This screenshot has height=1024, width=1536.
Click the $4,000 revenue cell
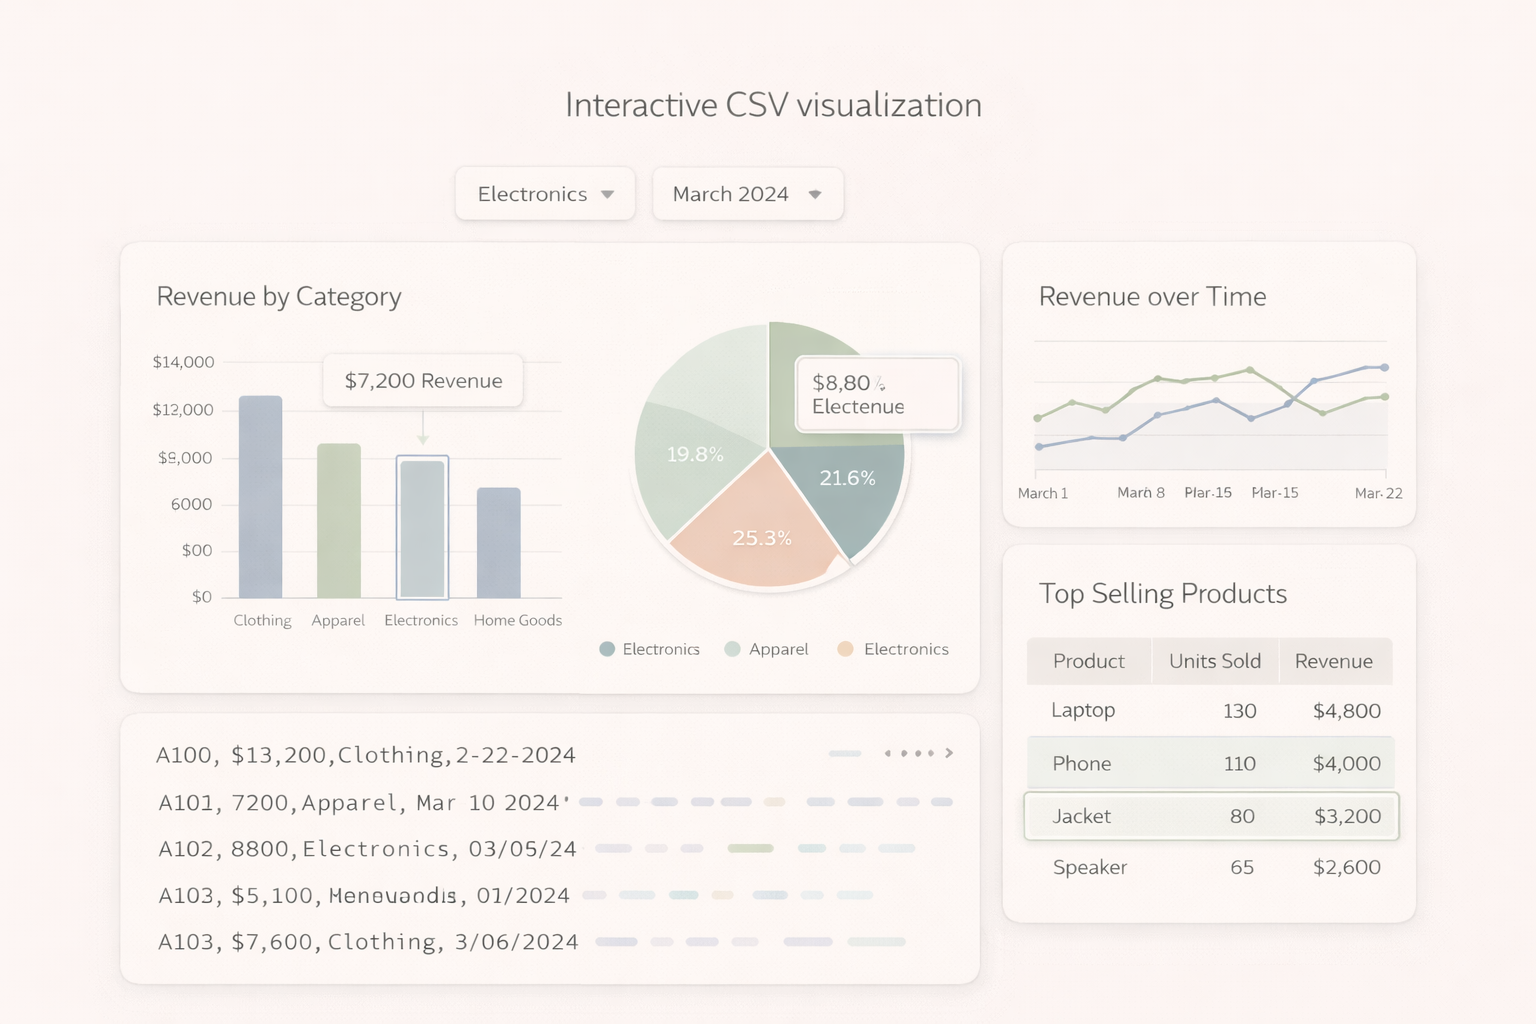pyautogui.click(x=1347, y=763)
